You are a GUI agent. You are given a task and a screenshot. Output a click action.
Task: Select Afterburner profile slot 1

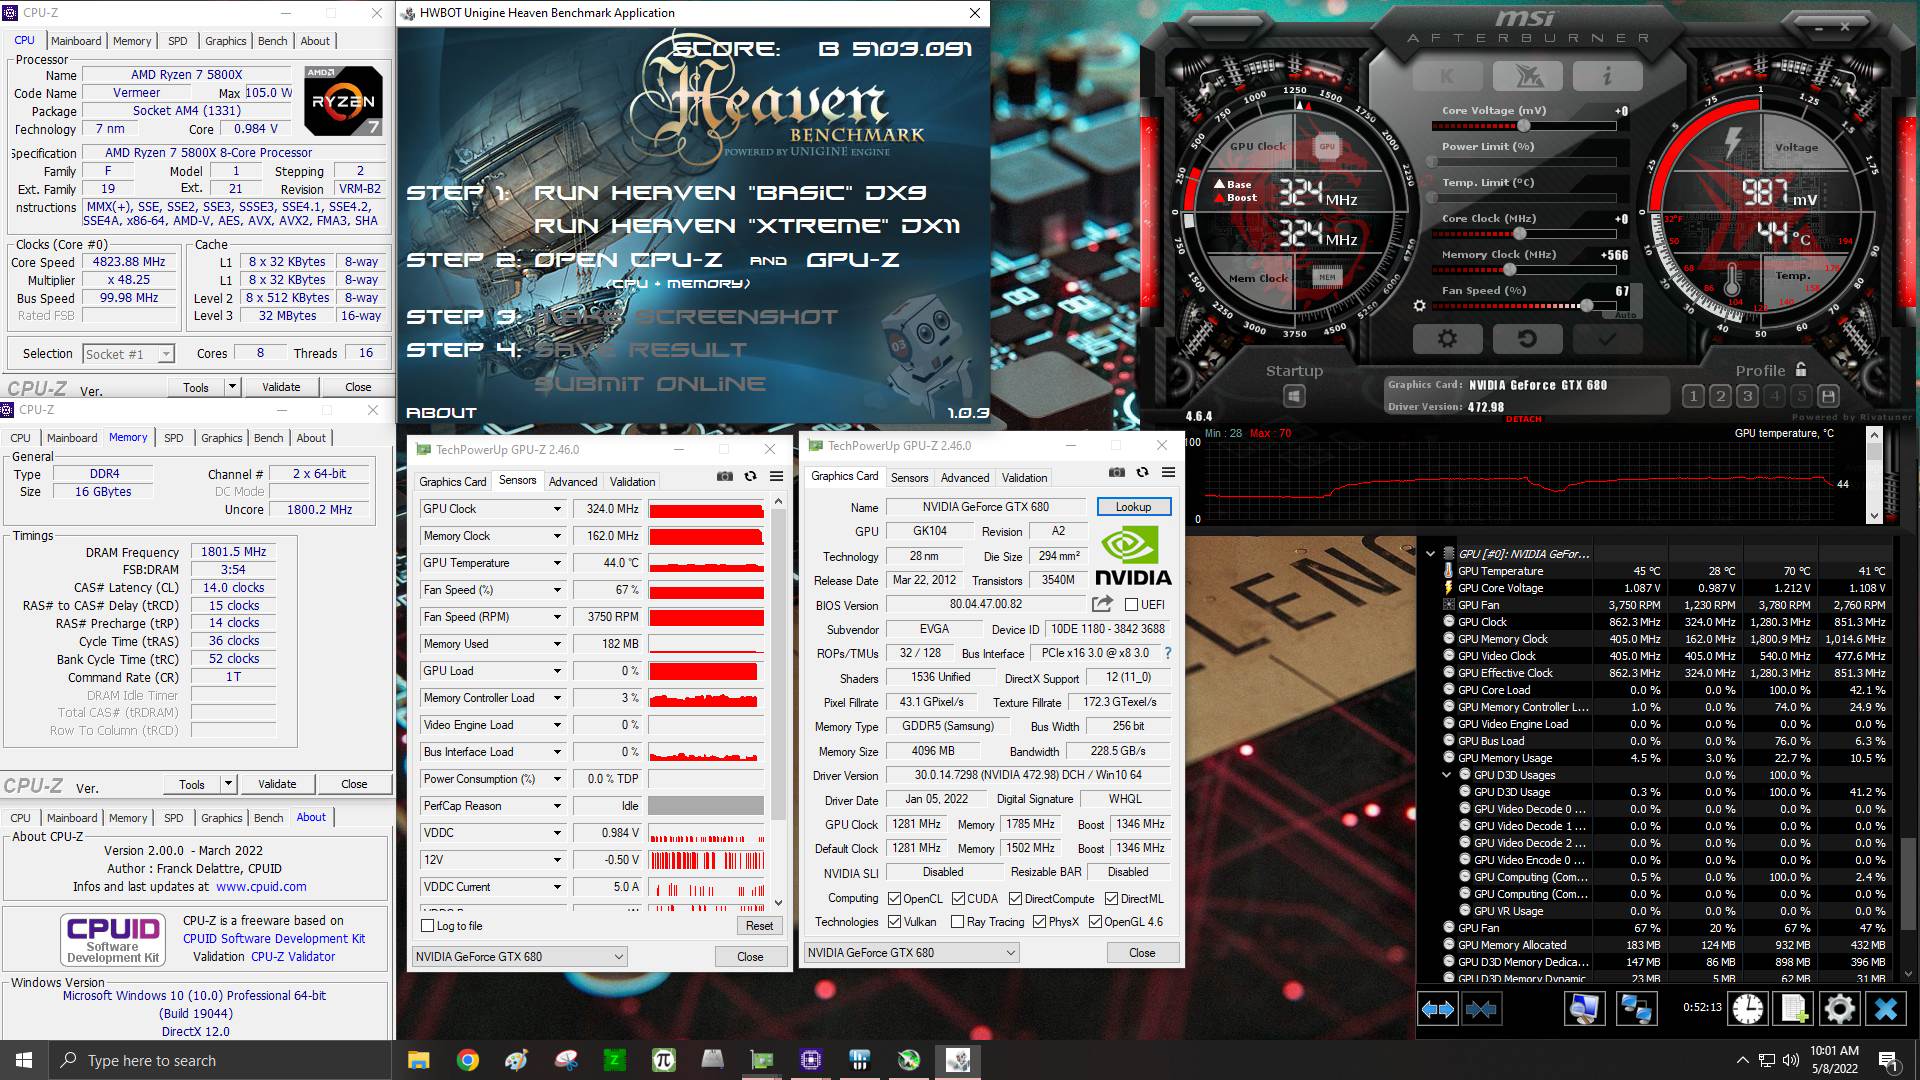pos(1693,396)
